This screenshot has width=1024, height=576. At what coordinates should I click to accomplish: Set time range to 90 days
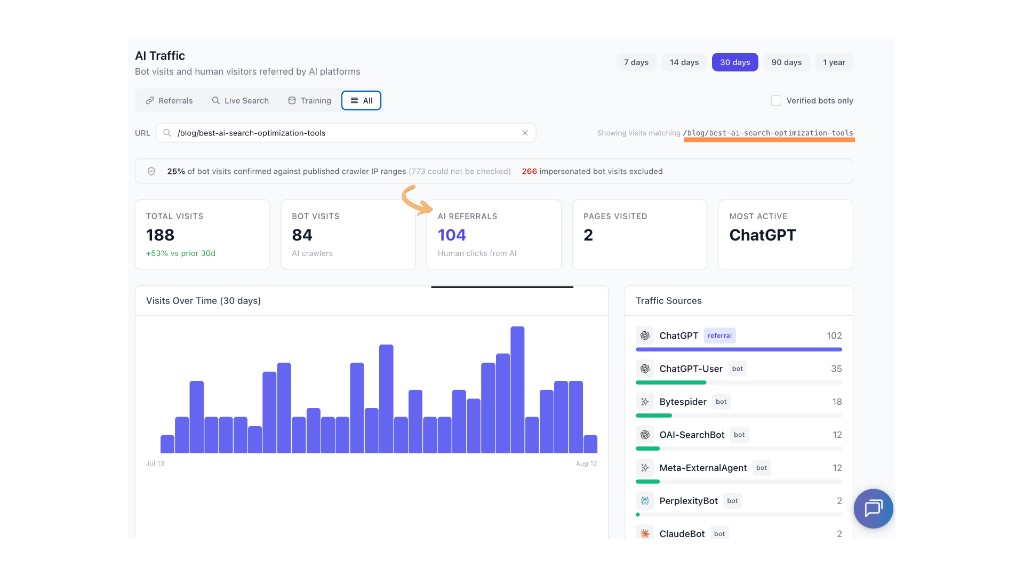click(786, 62)
